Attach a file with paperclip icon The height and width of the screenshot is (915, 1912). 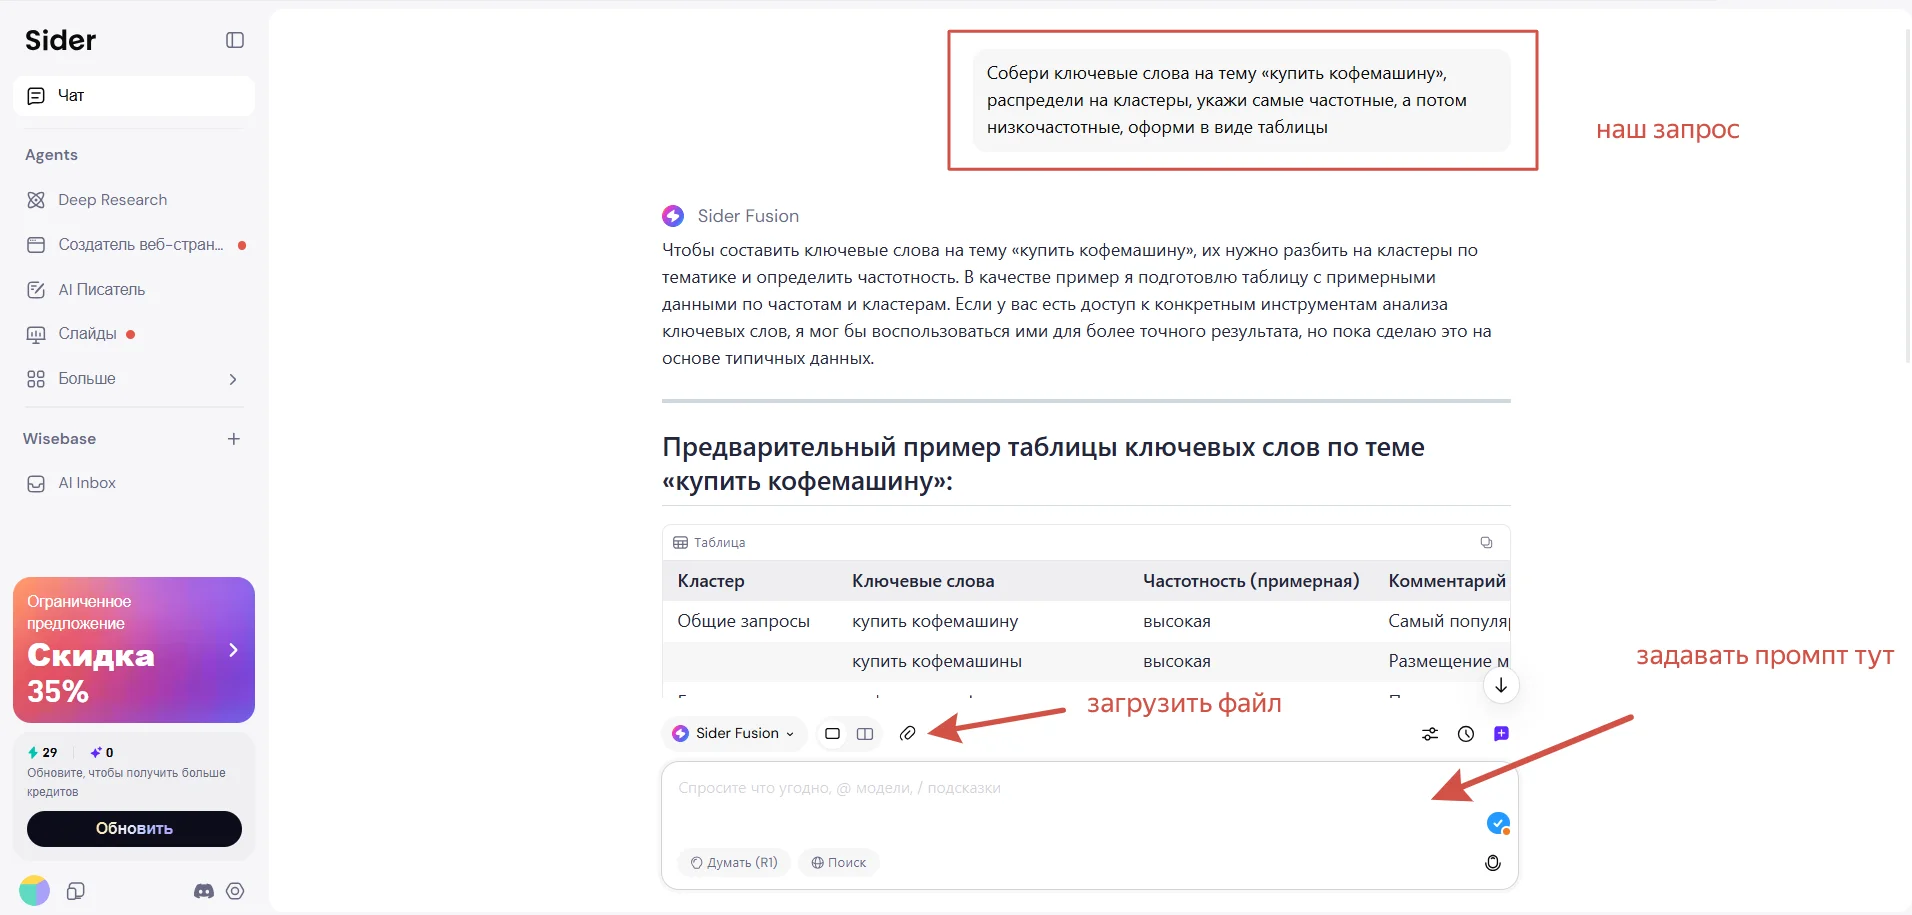coord(908,733)
